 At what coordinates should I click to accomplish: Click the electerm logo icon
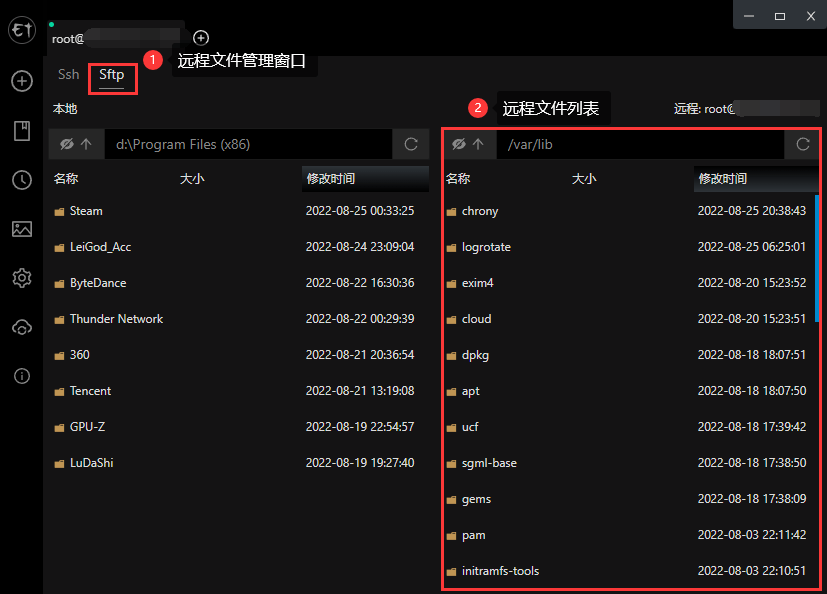(22, 30)
